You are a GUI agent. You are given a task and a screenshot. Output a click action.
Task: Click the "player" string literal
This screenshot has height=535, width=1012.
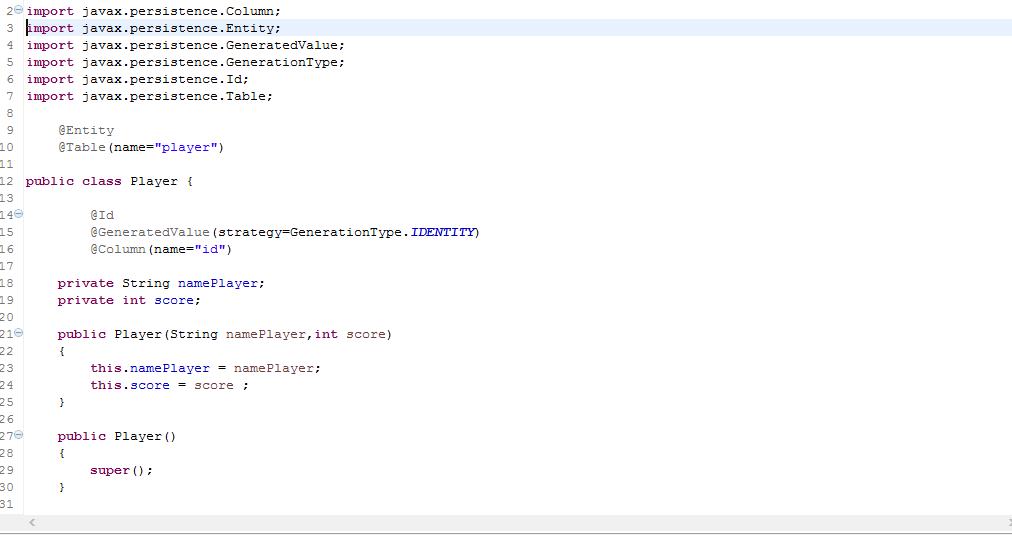click(x=186, y=147)
